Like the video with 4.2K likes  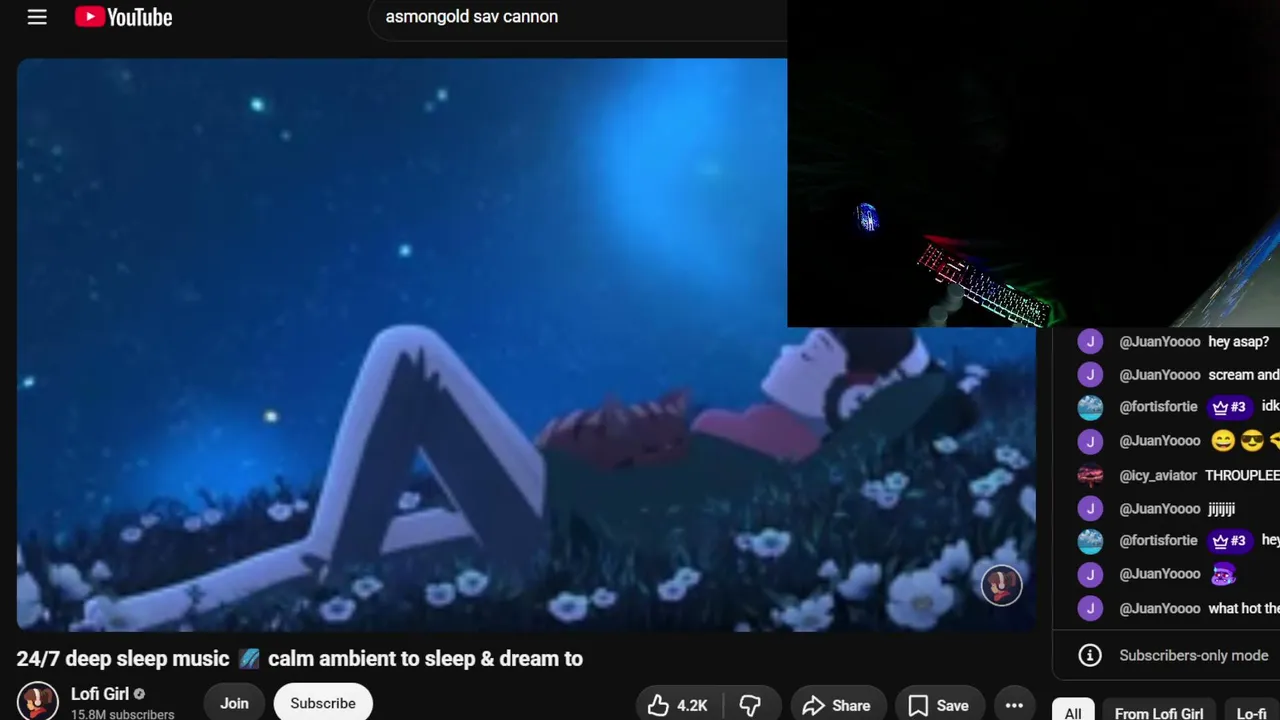(x=679, y=705)
